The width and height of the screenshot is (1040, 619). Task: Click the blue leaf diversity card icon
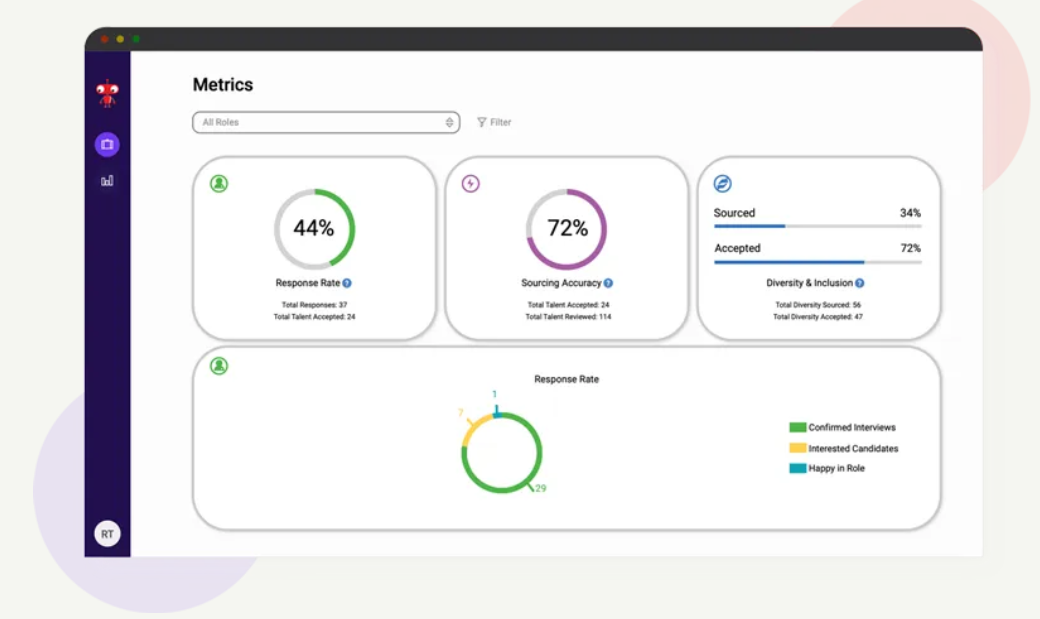722,184
